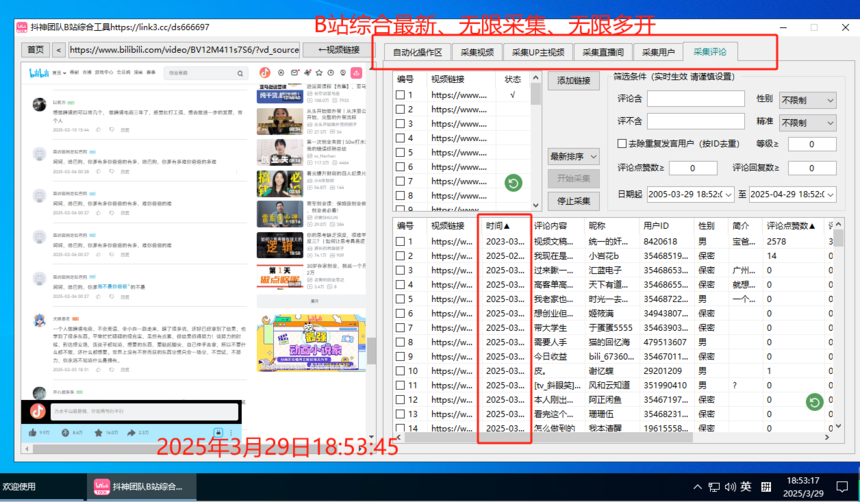860x502 pixels.
Task: Switch to the 采集评论 tab
Action: point(710,52)
